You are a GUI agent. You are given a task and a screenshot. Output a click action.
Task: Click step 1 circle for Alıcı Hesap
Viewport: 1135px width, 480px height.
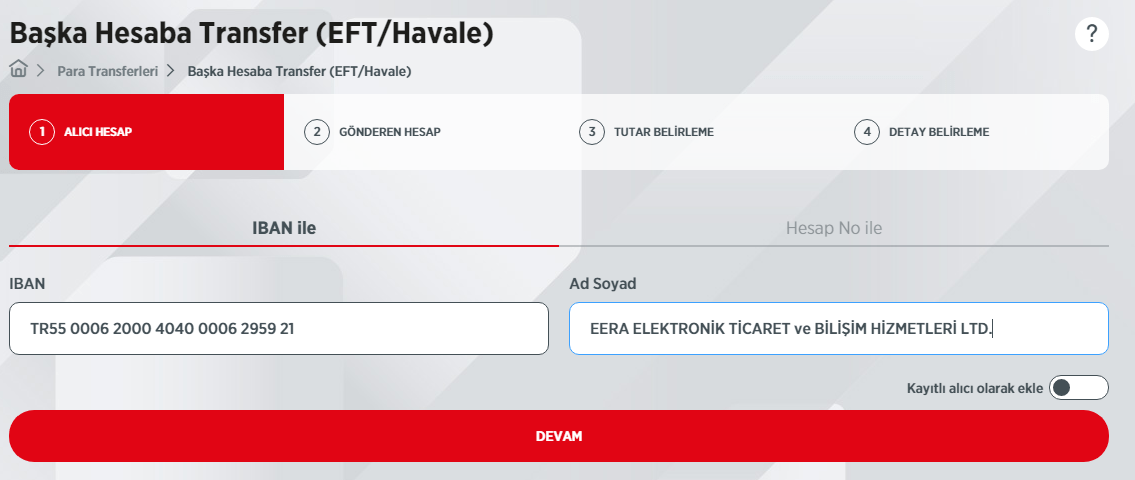click(41, 132)
